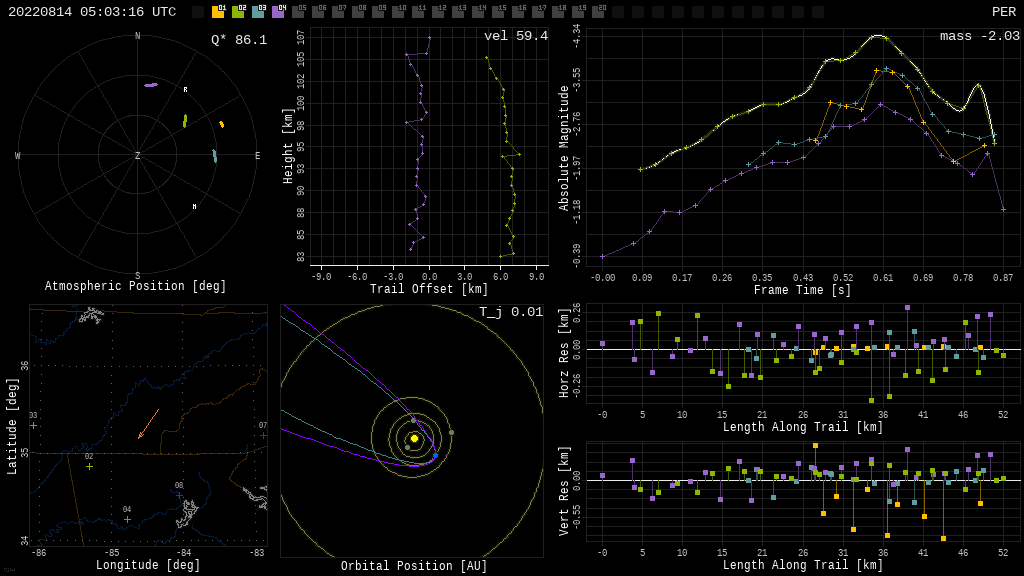Click the teal station 03 swatch
Image resolution: width=1024 pixels, height=576 pixels.
coord(258,12)
